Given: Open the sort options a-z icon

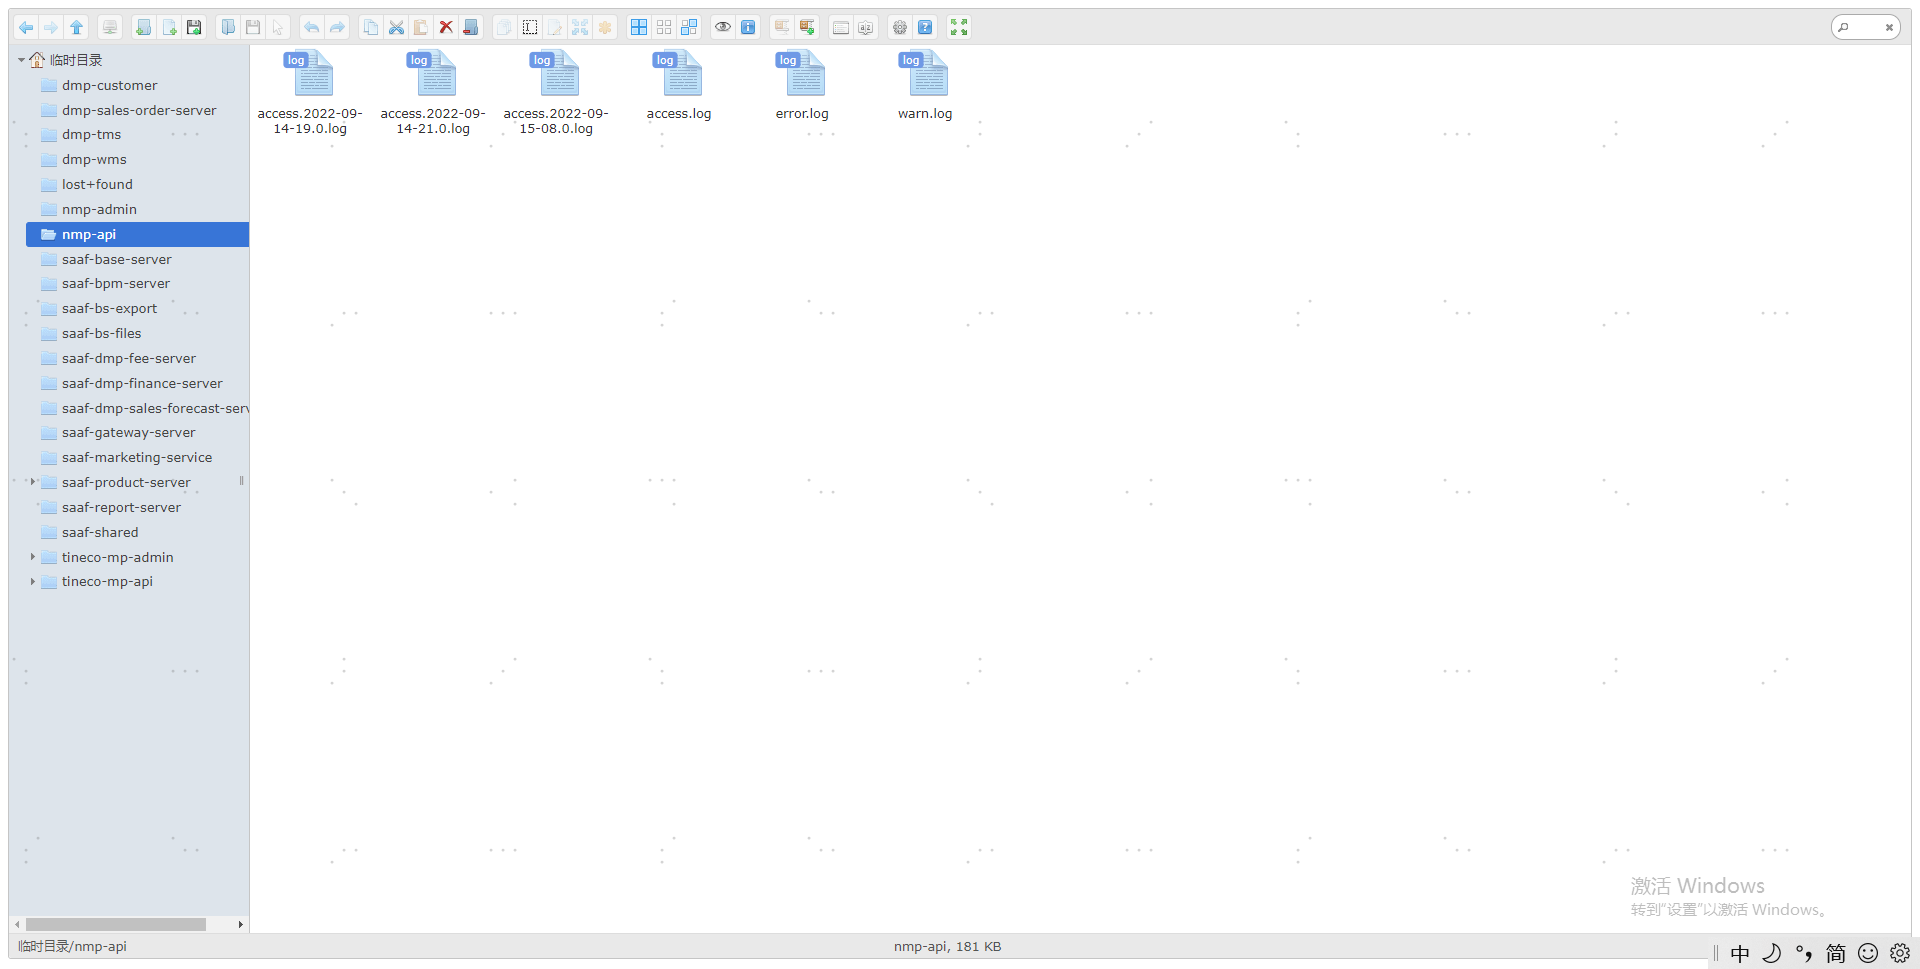Looking at the screenshot, I should point(866,27).
